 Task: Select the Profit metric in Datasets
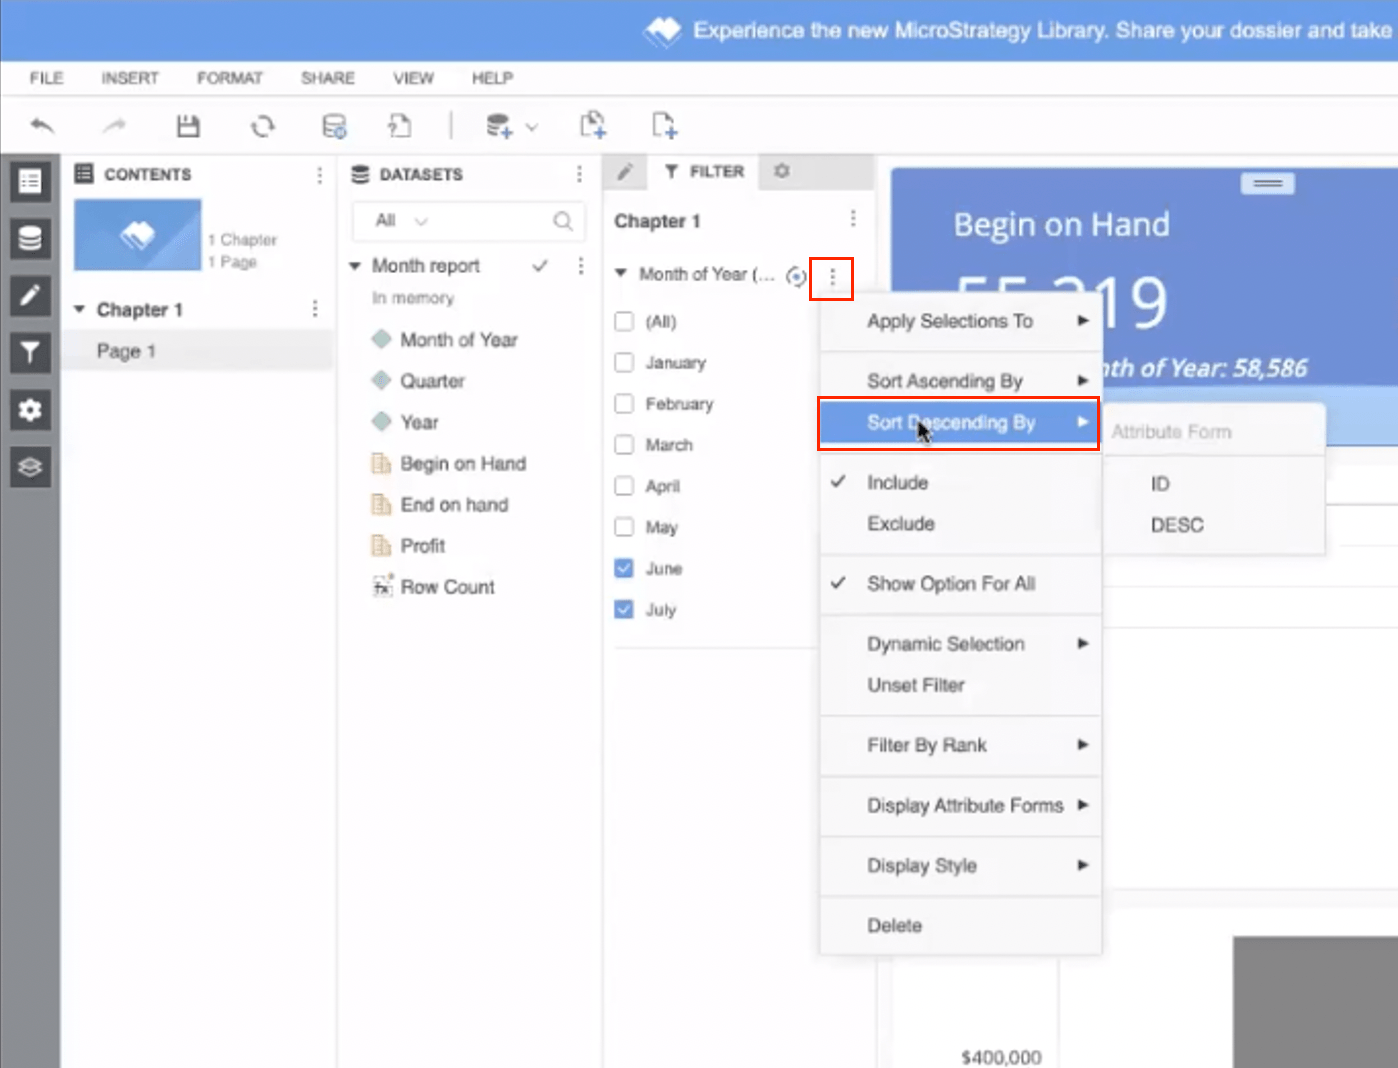point(422,546)
